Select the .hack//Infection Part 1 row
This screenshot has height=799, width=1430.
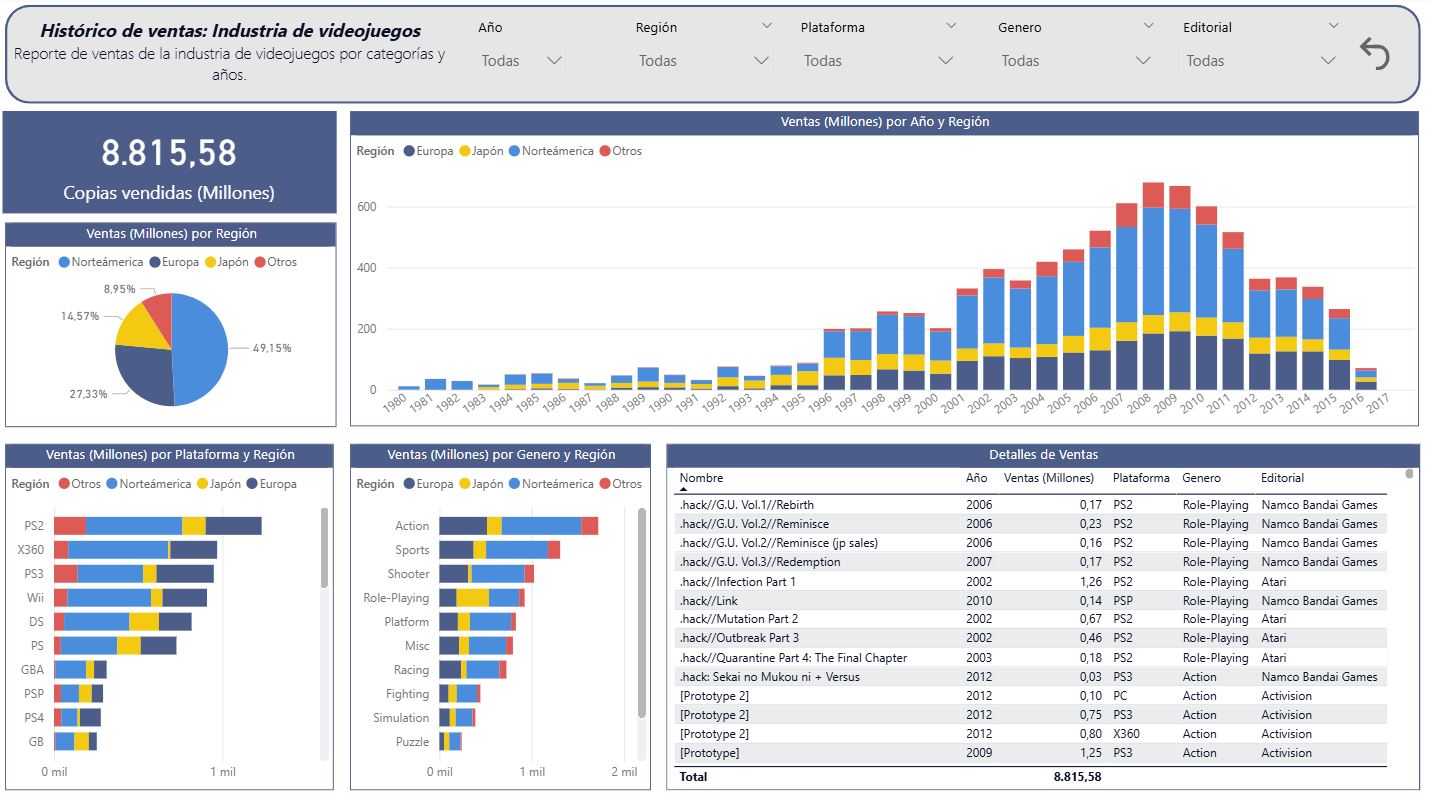tap(737, 581)
